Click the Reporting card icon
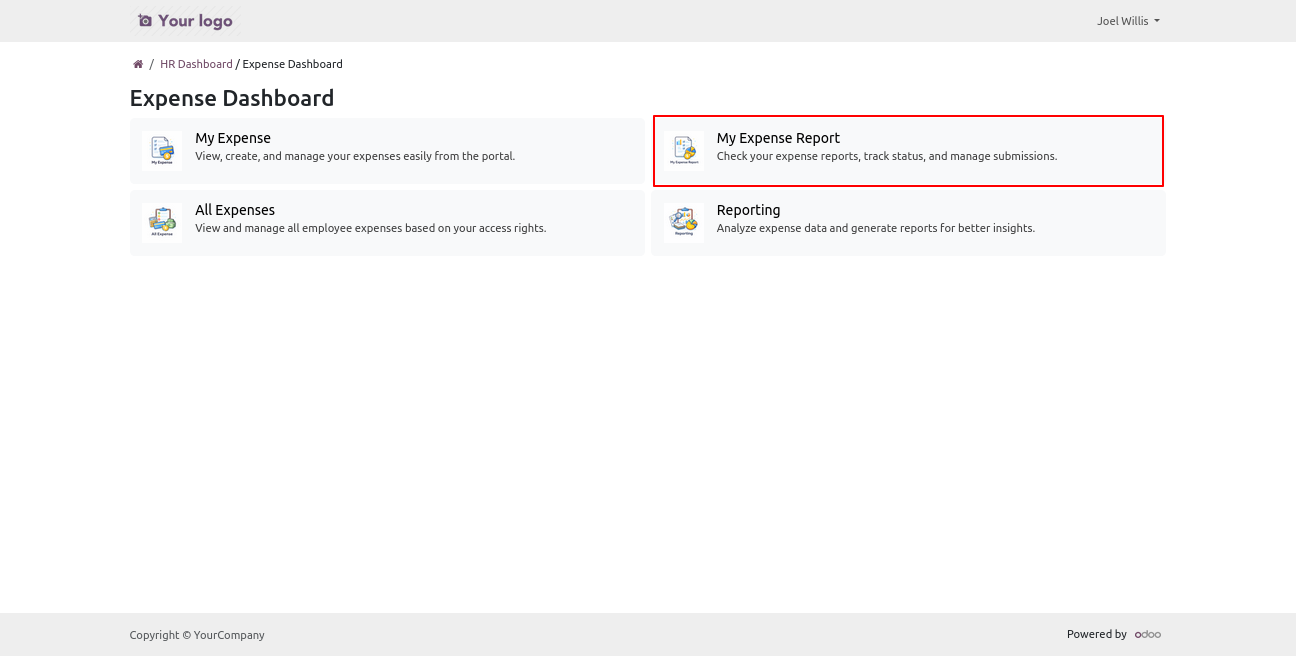The image size is (1296, 656). (684, 223)
